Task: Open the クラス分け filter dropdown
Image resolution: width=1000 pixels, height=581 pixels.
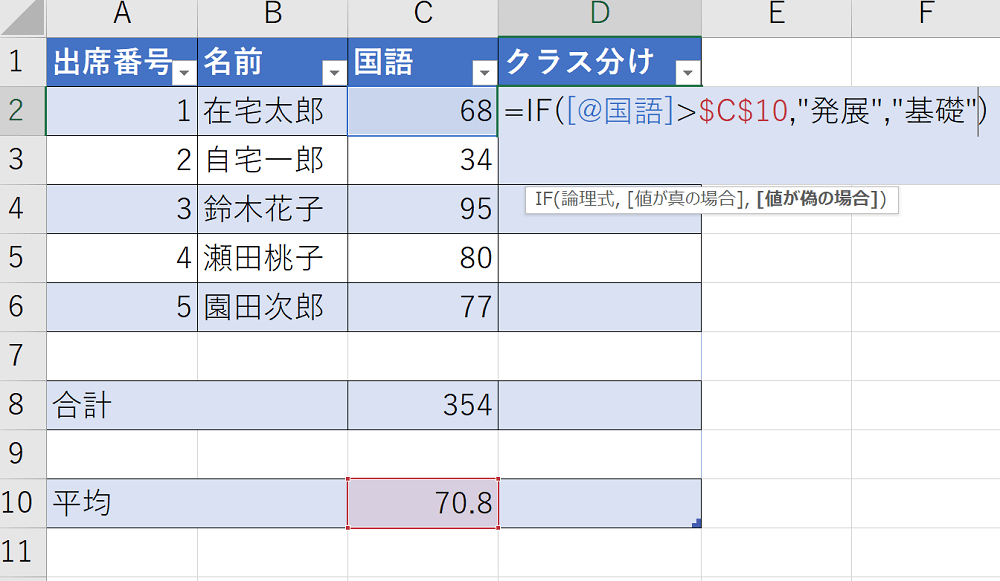Action: 687,73
